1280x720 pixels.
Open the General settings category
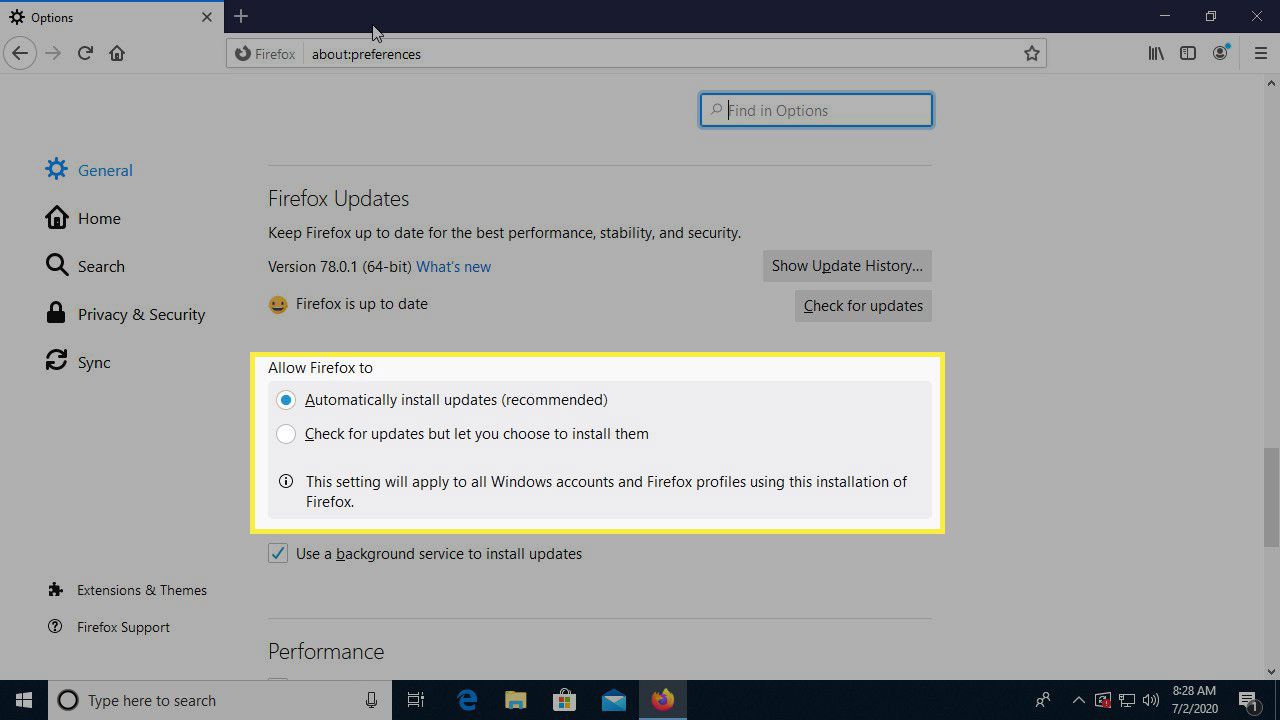(x=89, y=170)
